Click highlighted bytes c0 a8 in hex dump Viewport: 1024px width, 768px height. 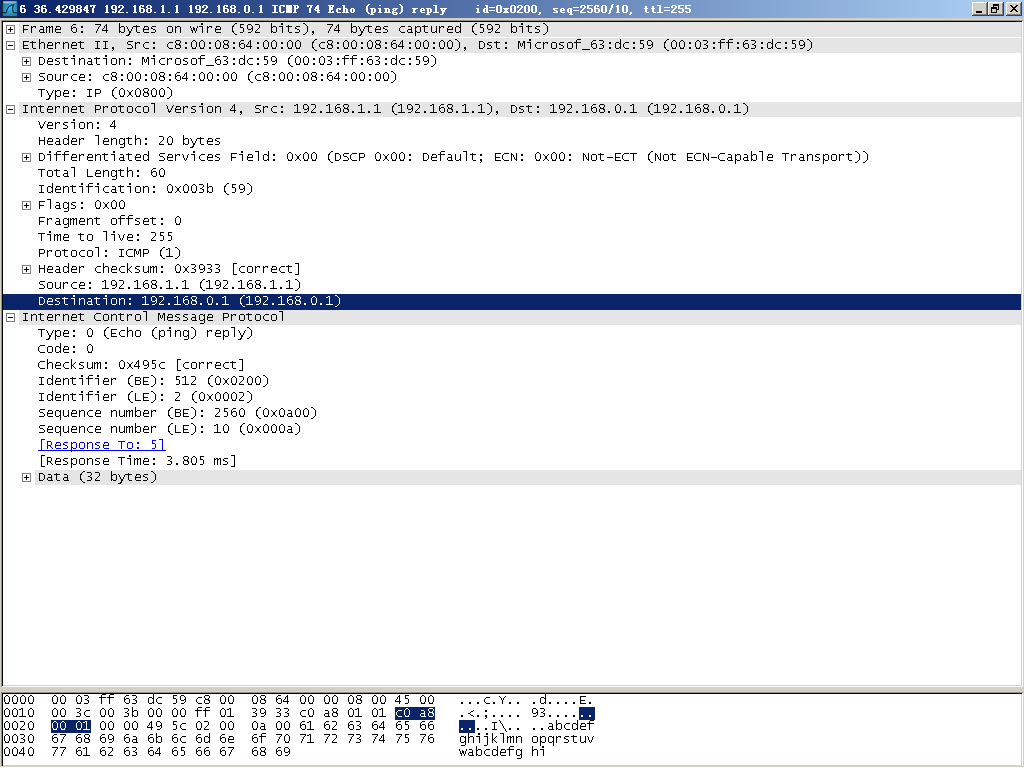click(415, 713)
